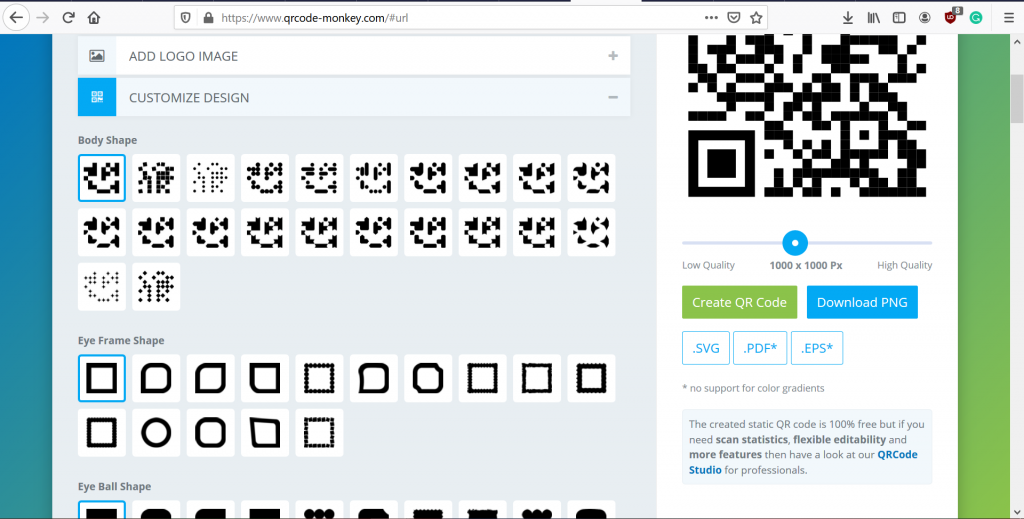Choose the horizontal bars body shape
Image resolution: width=1024 pixels, height=519 pixels.
319,178
